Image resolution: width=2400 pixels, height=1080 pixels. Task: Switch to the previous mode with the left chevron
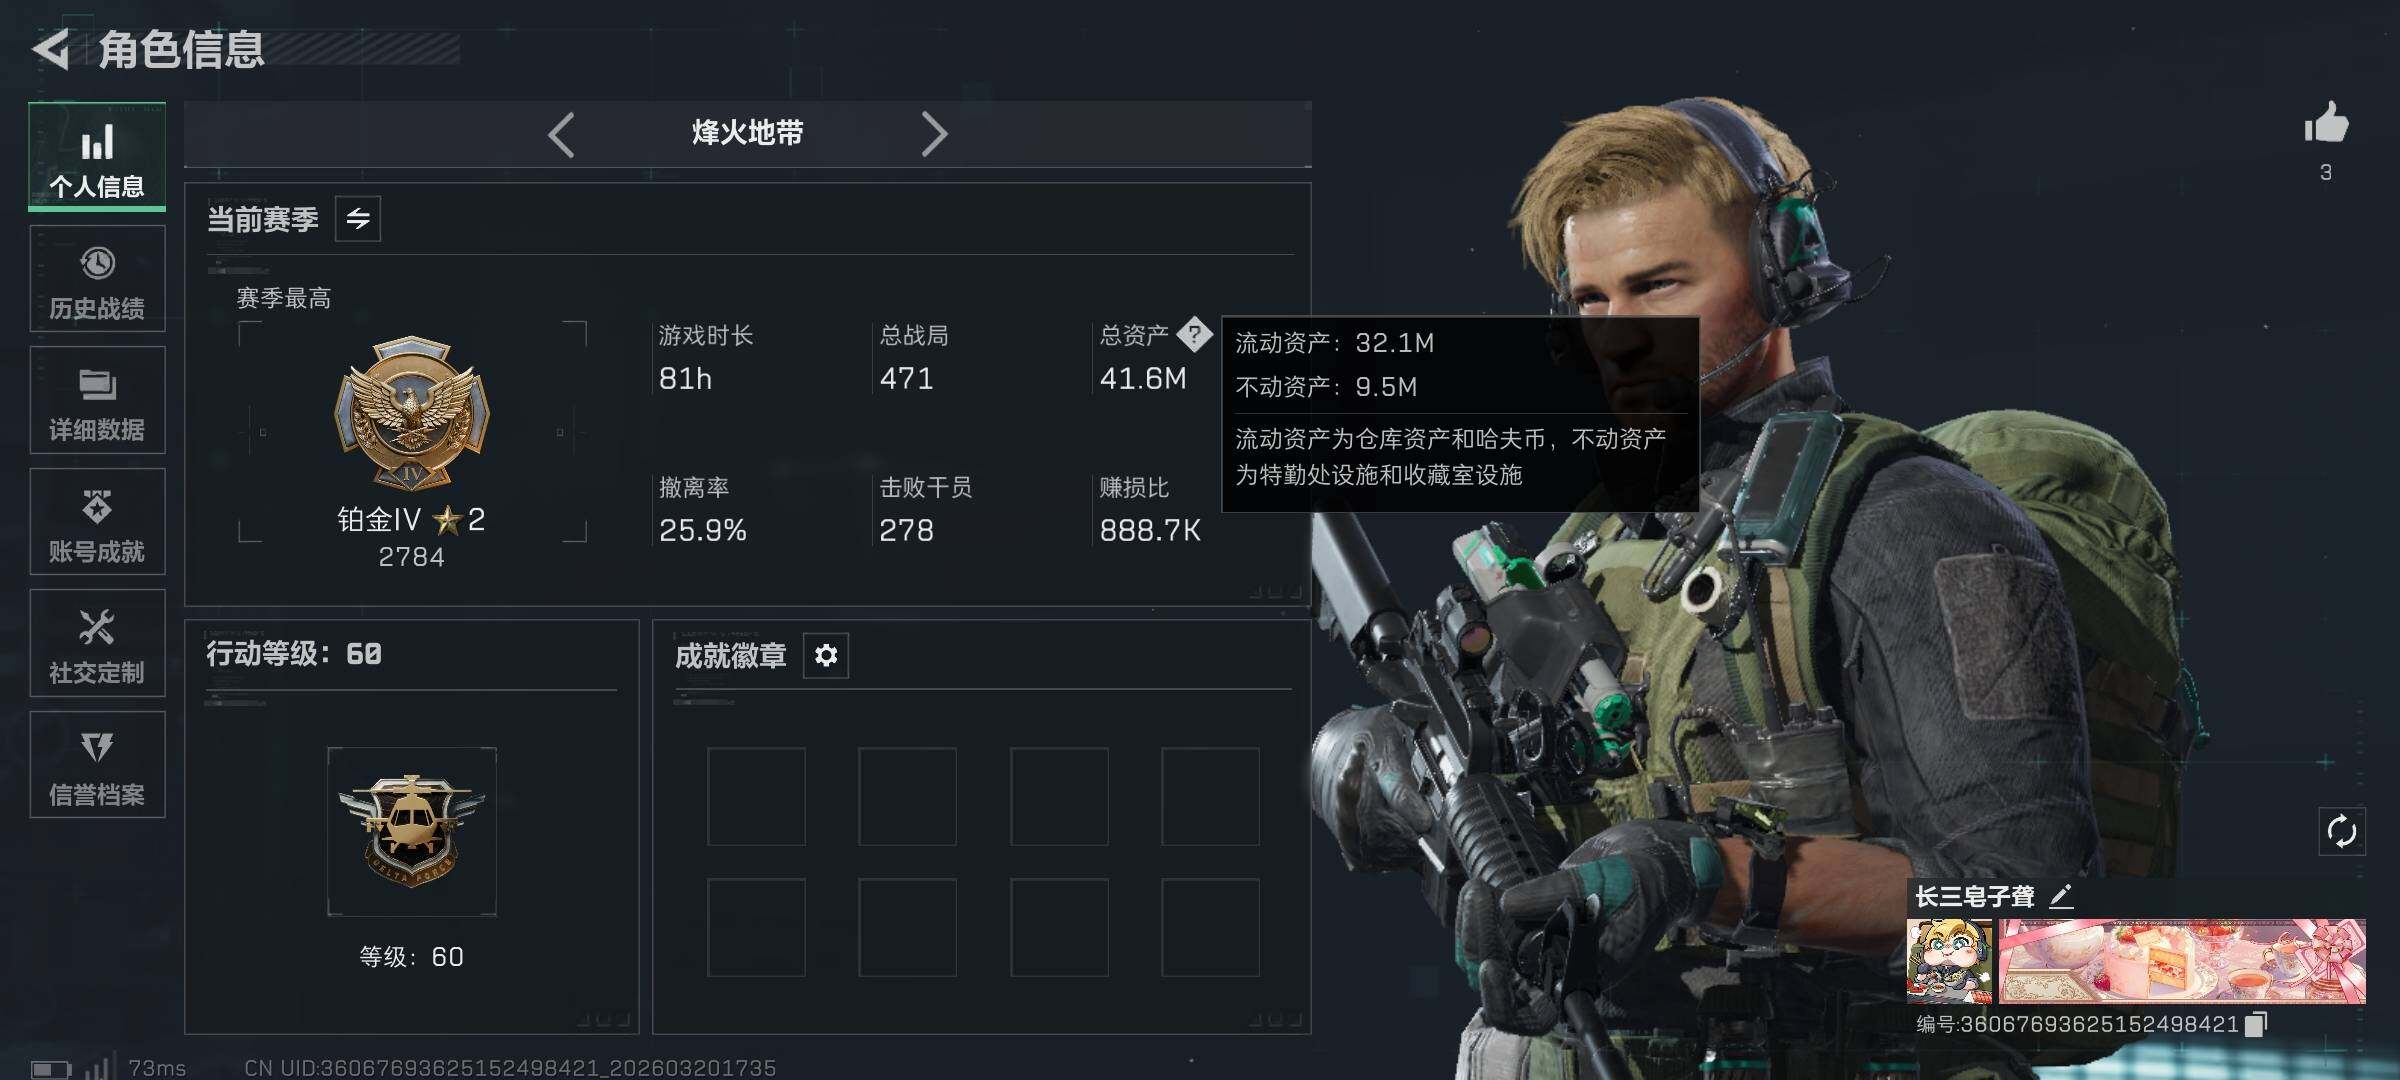561,134
